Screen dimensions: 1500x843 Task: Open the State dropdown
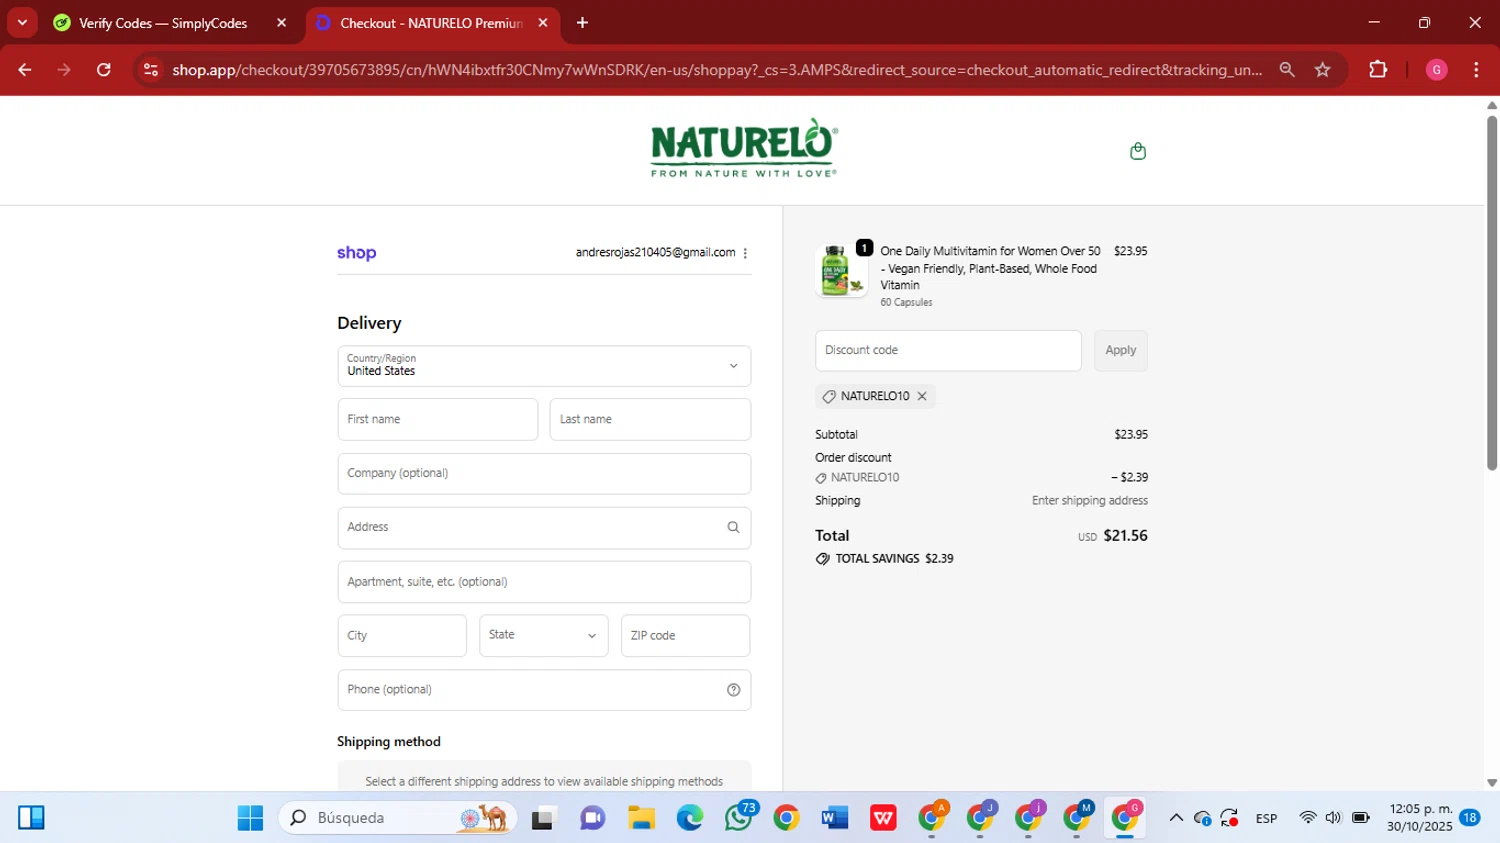pos(544,636)
